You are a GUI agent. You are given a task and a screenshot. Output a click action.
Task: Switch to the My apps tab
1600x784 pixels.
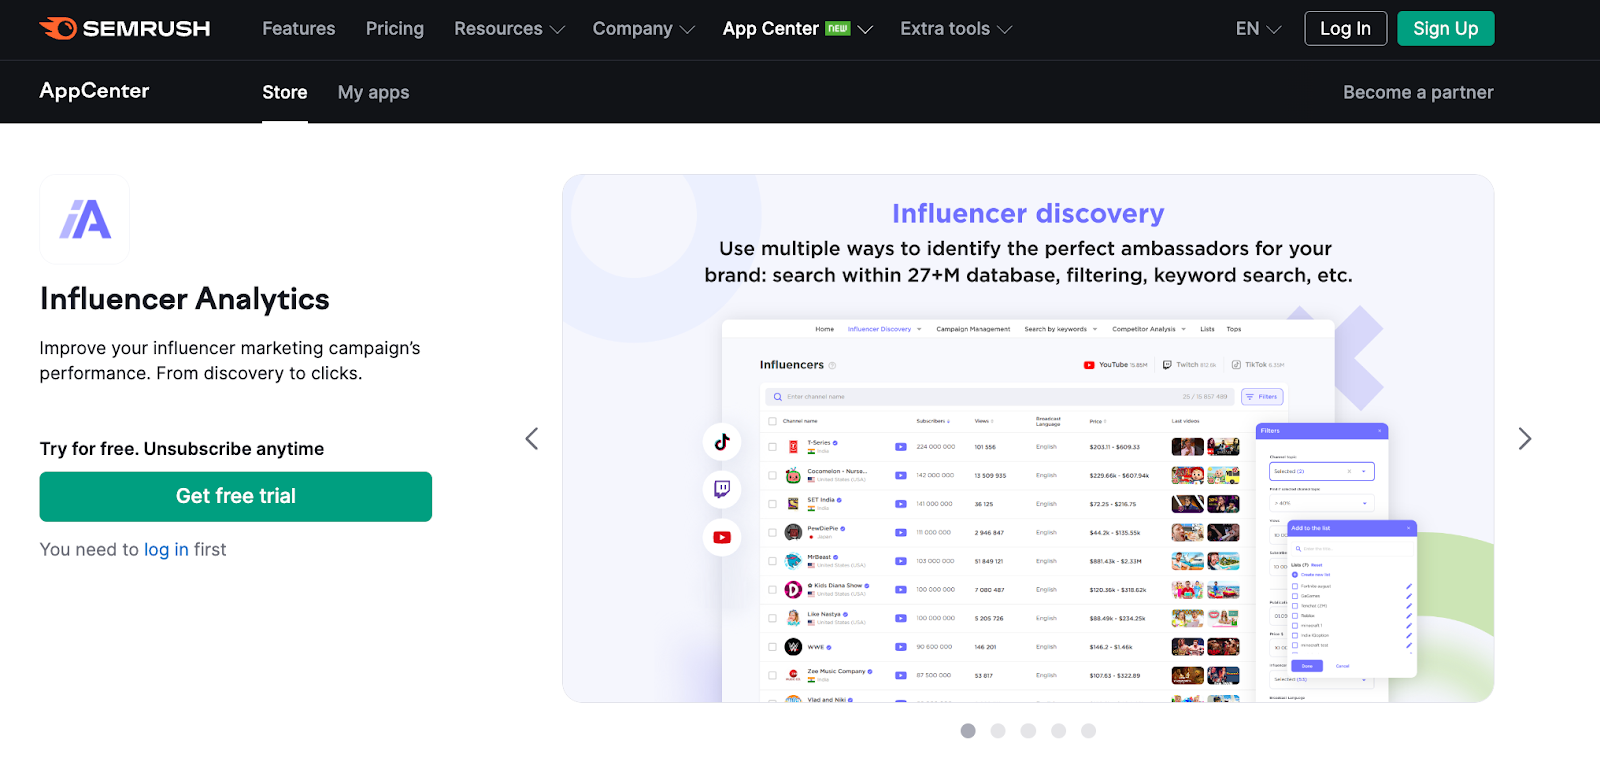373,92
